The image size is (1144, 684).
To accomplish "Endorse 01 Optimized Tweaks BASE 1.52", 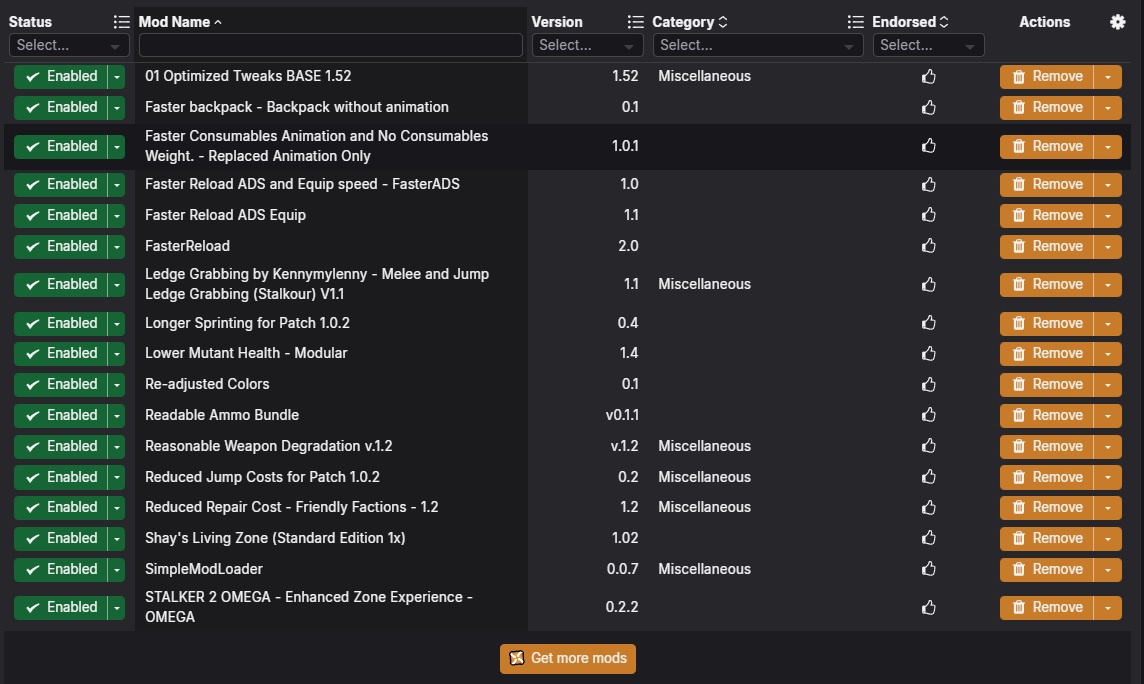I will click(x=929, y=76).
